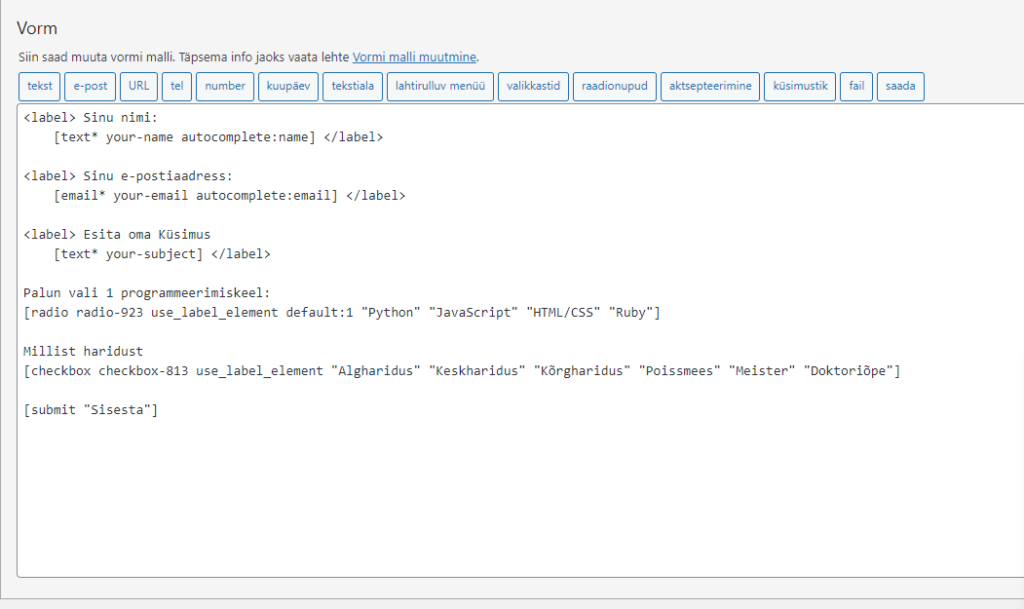This screenshot has height=609, width=1024.
Task: Click the radio-923 shortcode line in editor
Action: (340, 313)
